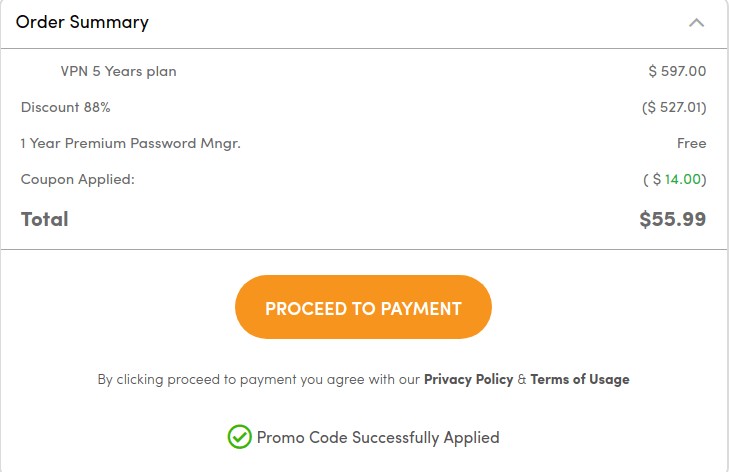Click the dollar sign before coupon amount

[656, 179]
